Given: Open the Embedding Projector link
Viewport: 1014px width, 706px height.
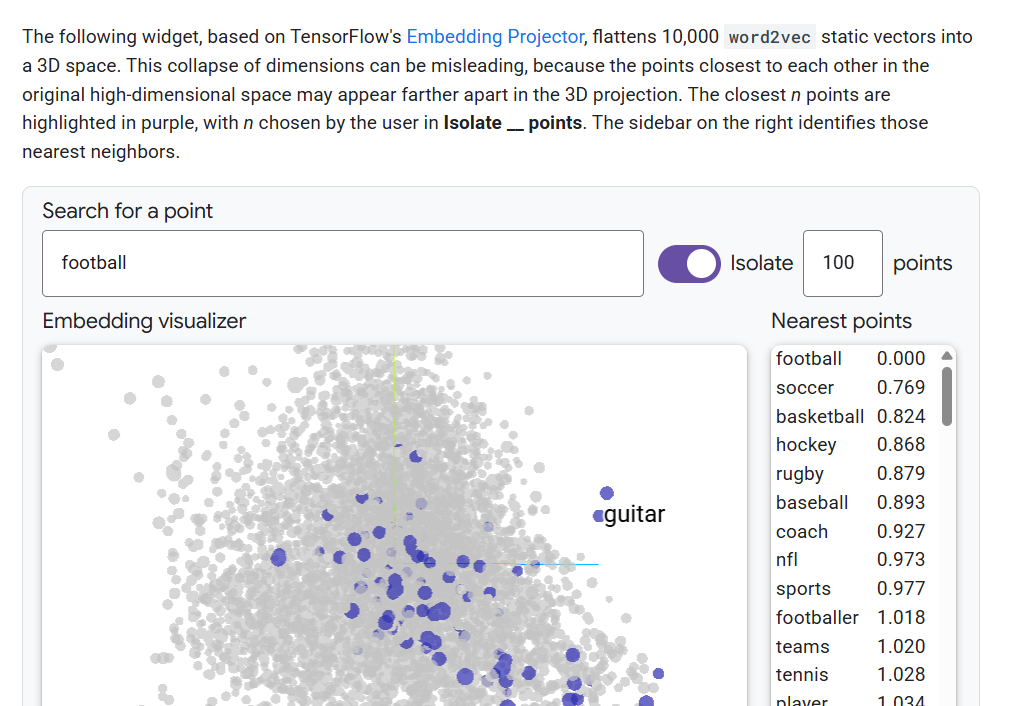Looking at the screenshot, I should [x=495, y=37].
